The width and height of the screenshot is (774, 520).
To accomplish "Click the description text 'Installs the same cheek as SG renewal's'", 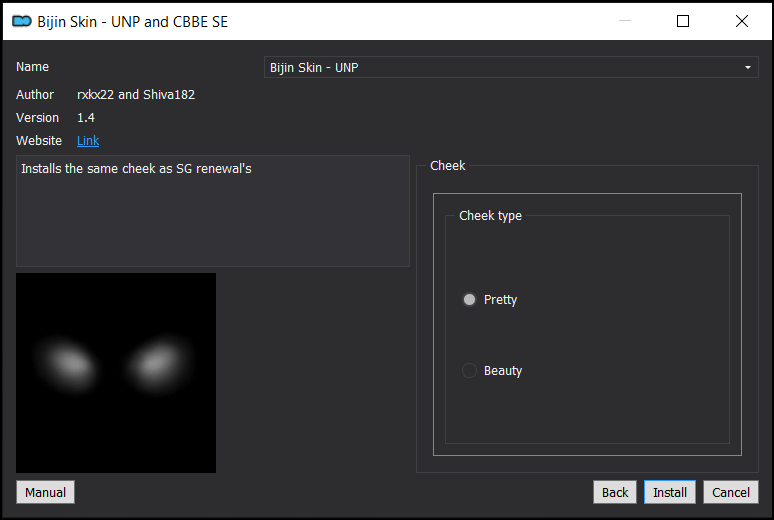I will pos(136,169).
